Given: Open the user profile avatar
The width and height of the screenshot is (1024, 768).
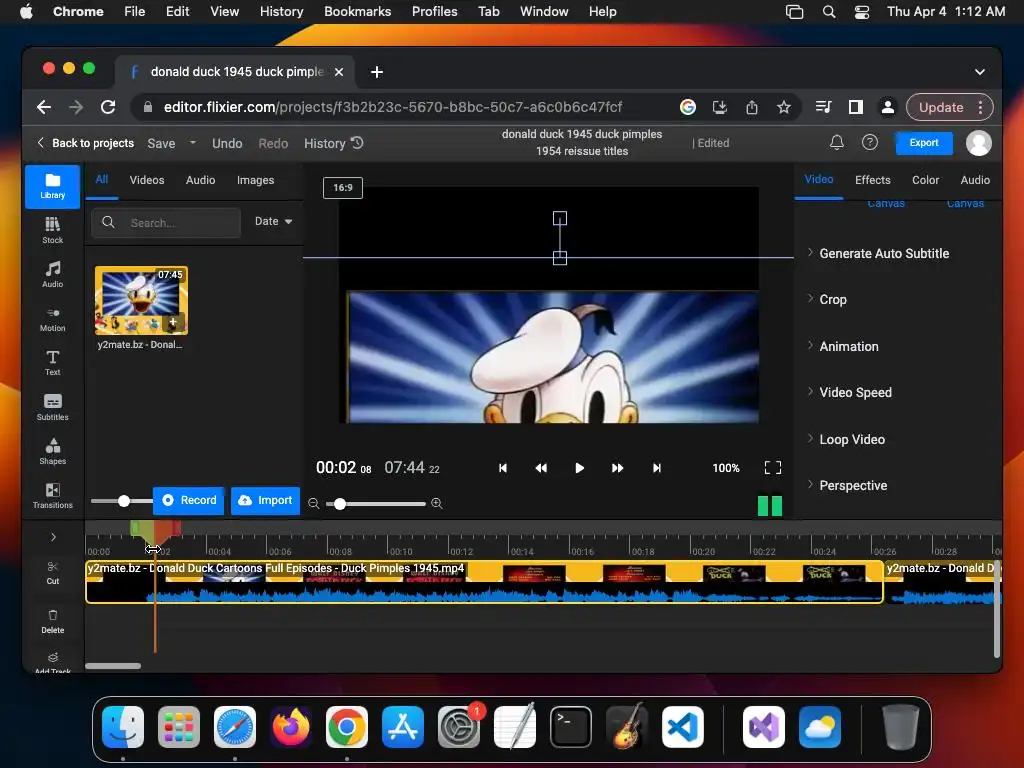Looking at the screenshot, I should coord(978,142).
